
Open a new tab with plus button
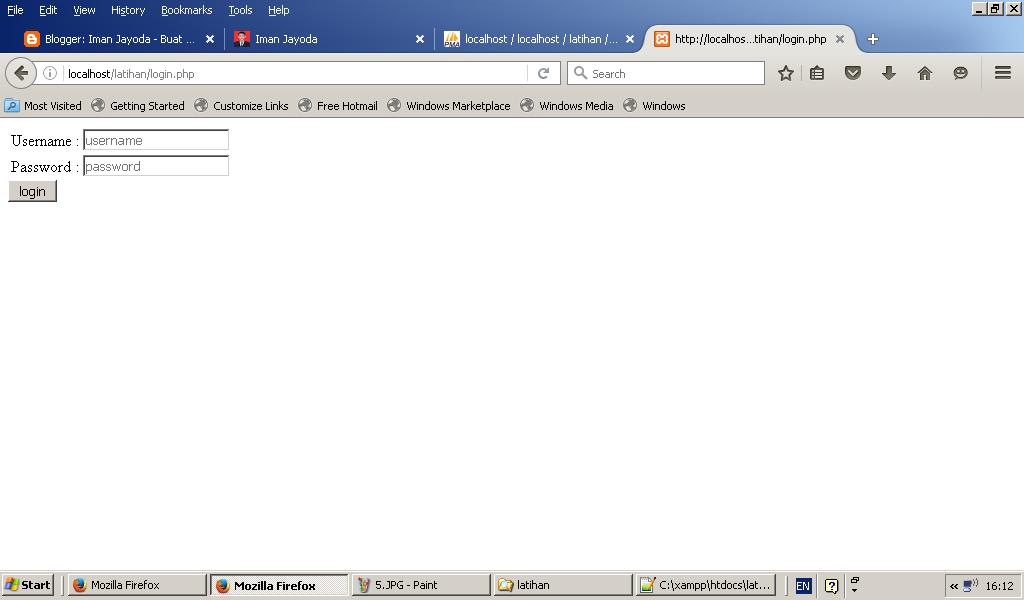coord(872,39)
